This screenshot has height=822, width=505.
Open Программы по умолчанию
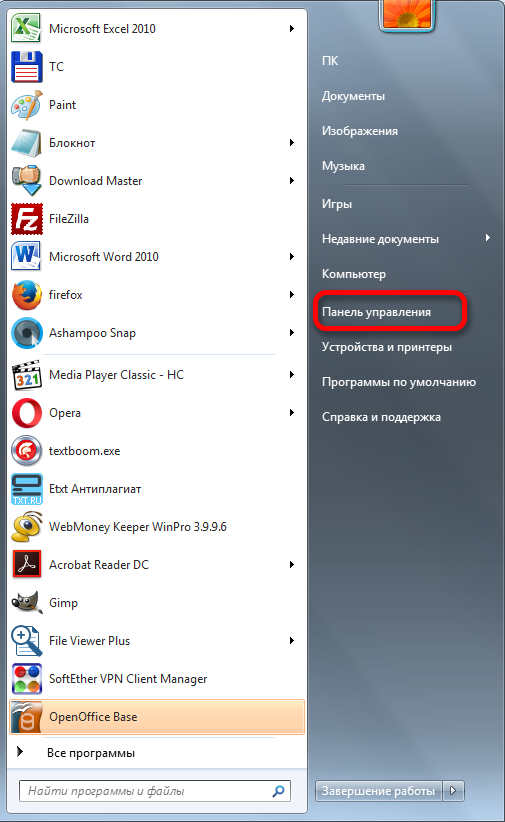point(399,382)
